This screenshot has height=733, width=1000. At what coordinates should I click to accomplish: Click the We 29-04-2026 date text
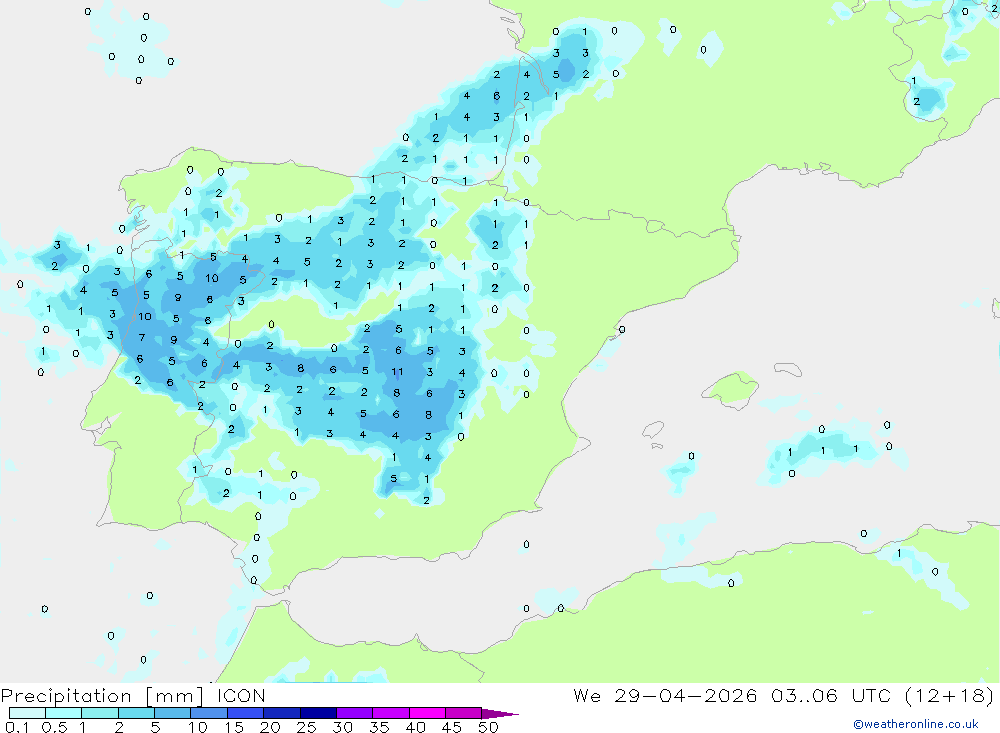pos(665,695)
